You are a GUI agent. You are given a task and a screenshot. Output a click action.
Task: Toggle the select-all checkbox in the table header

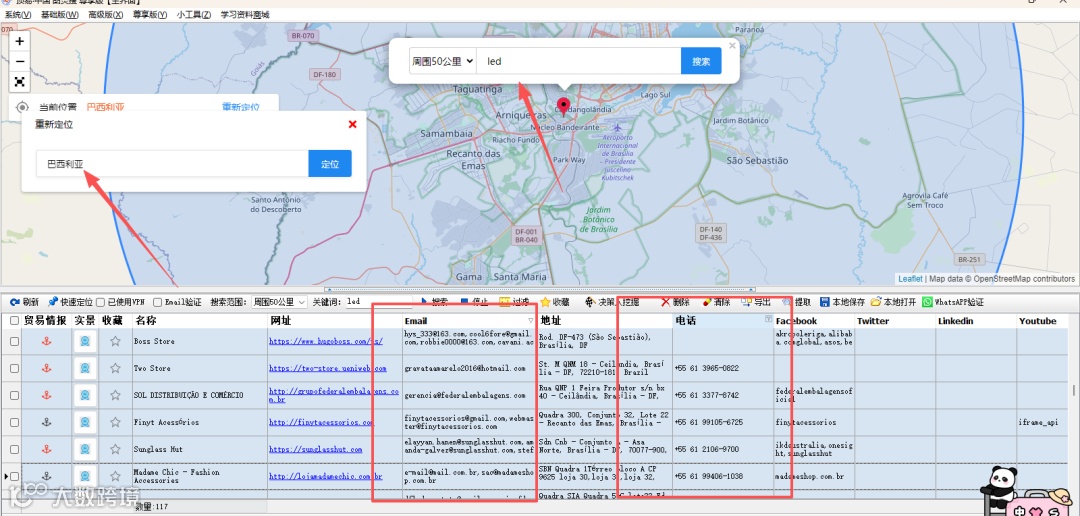click(14, 321)
